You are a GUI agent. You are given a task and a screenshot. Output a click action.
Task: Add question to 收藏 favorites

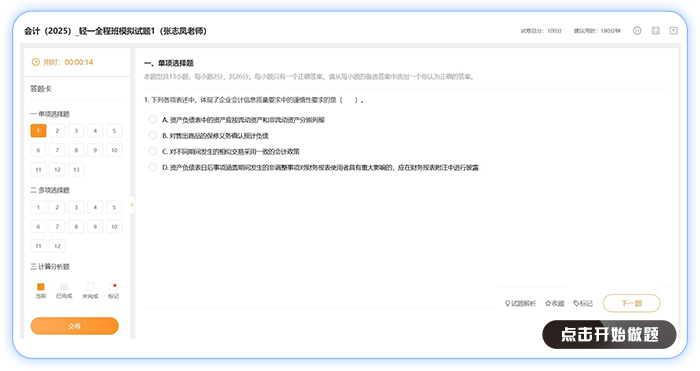click(x=555, y=304)
